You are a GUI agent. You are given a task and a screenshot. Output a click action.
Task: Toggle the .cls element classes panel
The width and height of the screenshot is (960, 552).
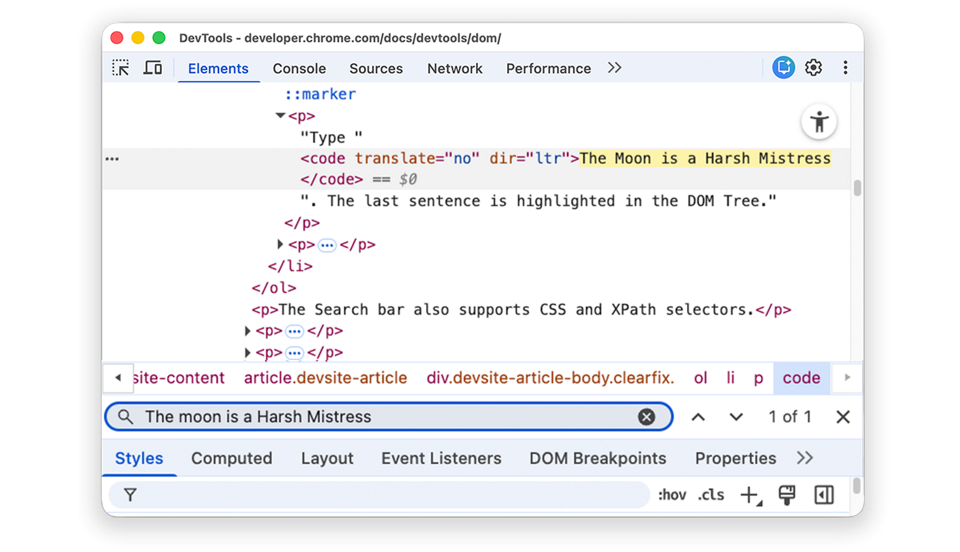[711, 495]
